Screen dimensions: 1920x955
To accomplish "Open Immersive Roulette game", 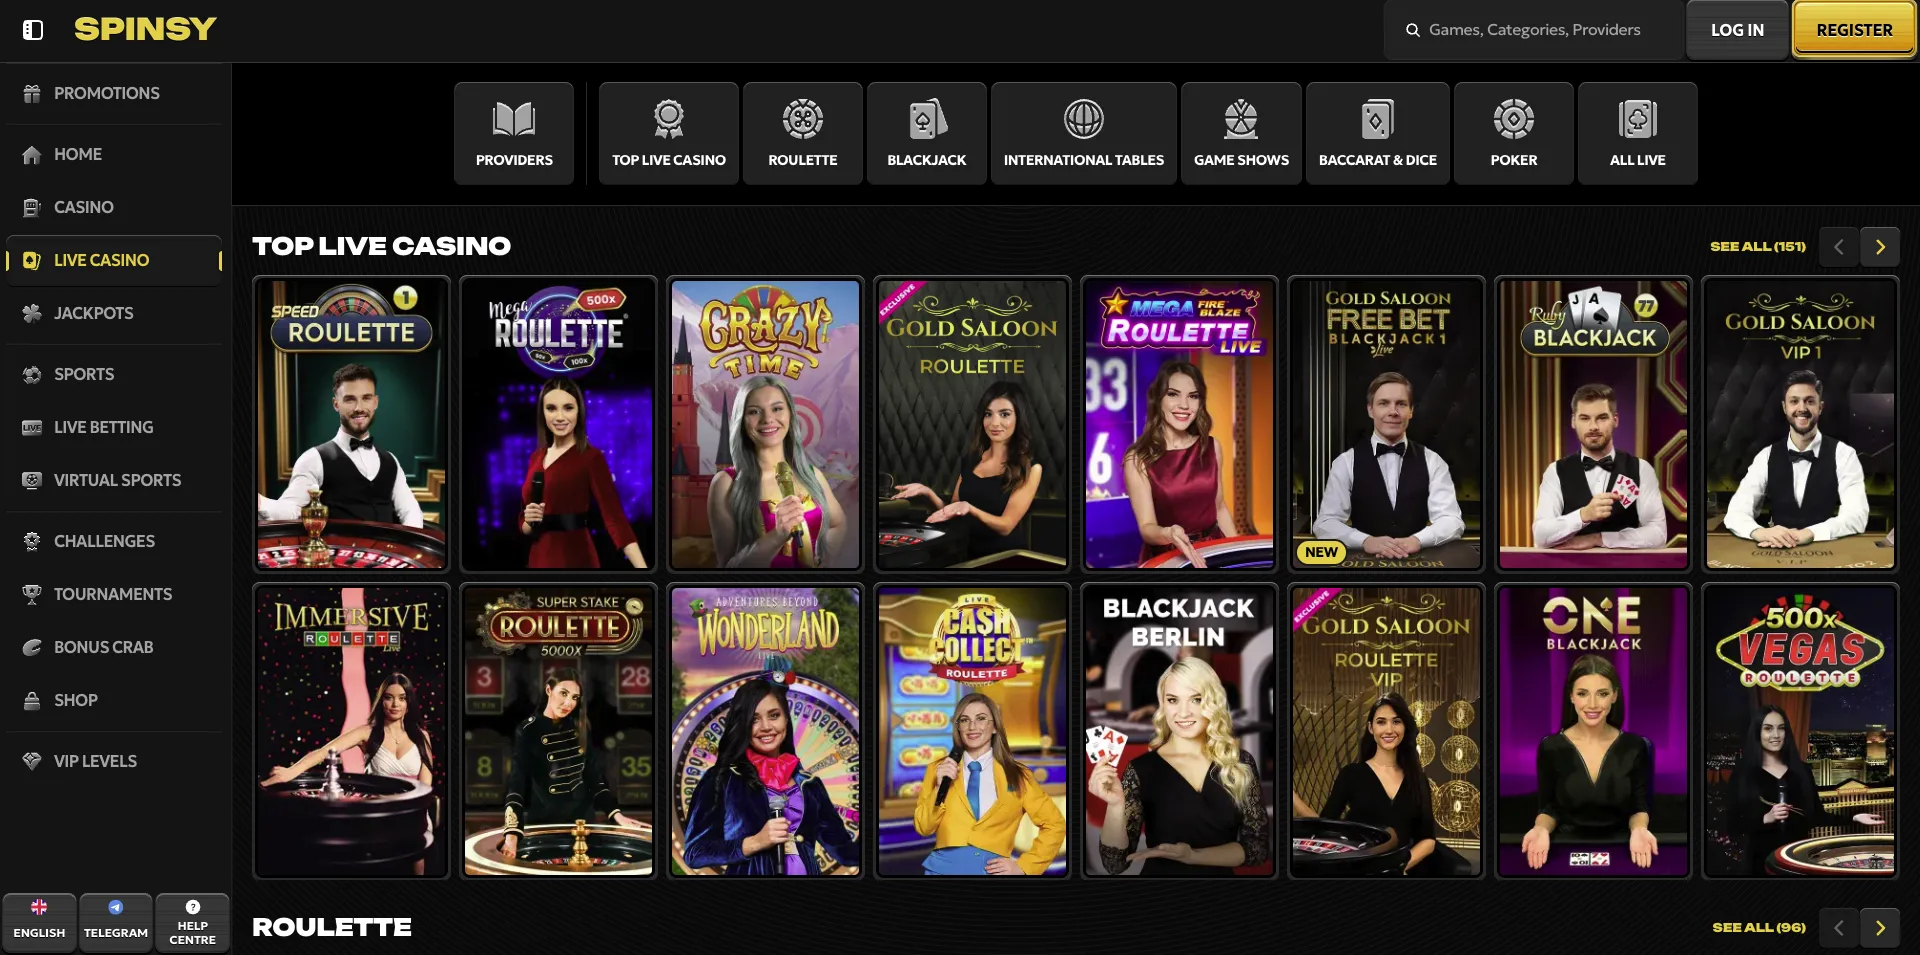I will [x=351, y=731].
